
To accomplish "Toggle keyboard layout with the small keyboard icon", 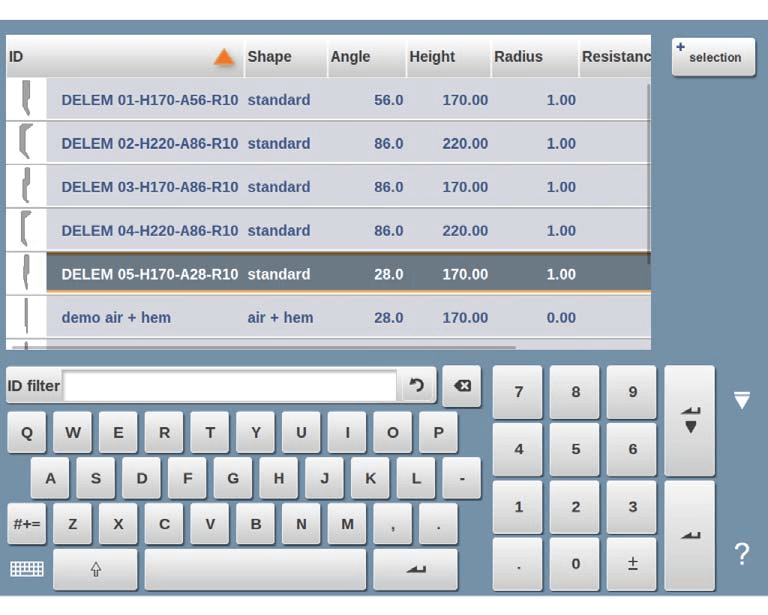I will click(x=27, y=569).
